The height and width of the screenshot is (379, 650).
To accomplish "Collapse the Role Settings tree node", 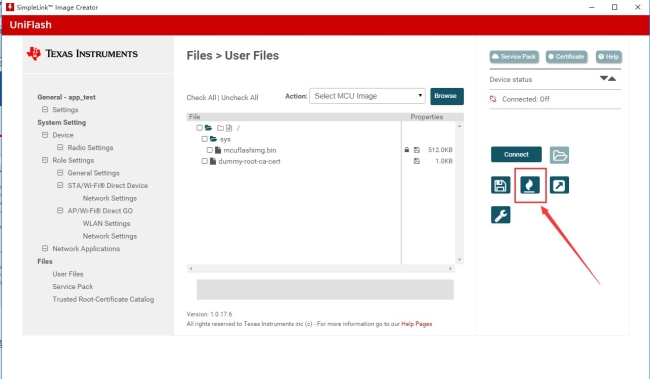I will [x=45, y=160].
